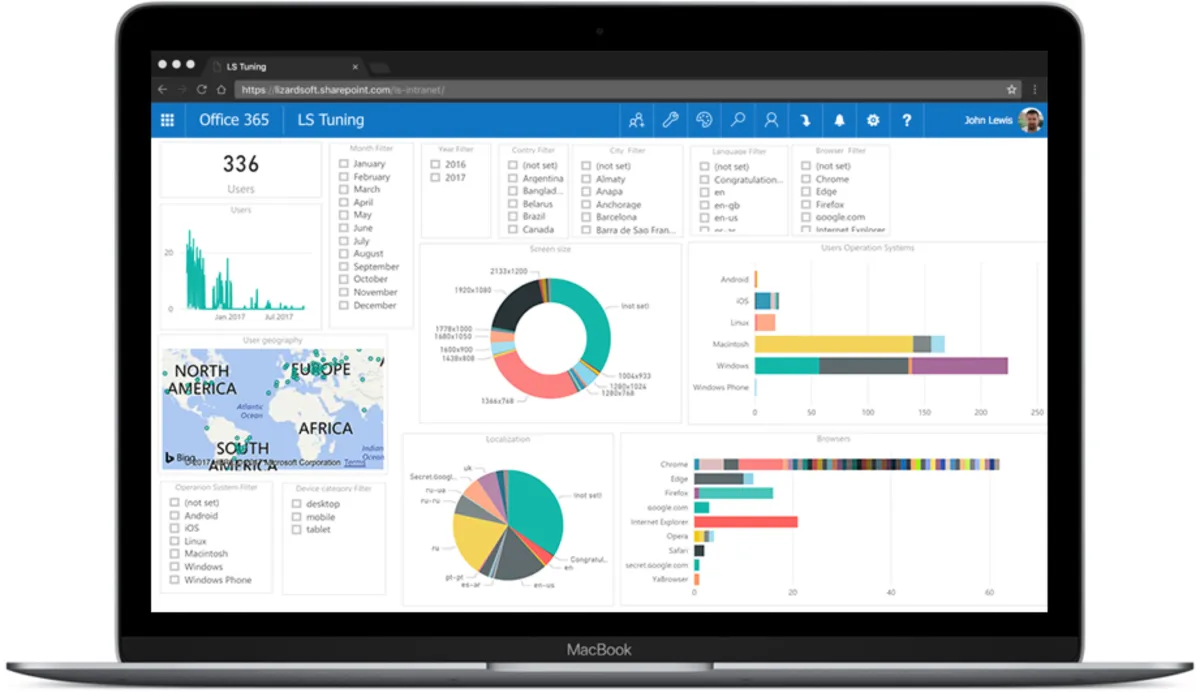Check iOS in Operation System Filter
The width and height of the screenshot is (1200, 693).
click(x=175, y=528)
